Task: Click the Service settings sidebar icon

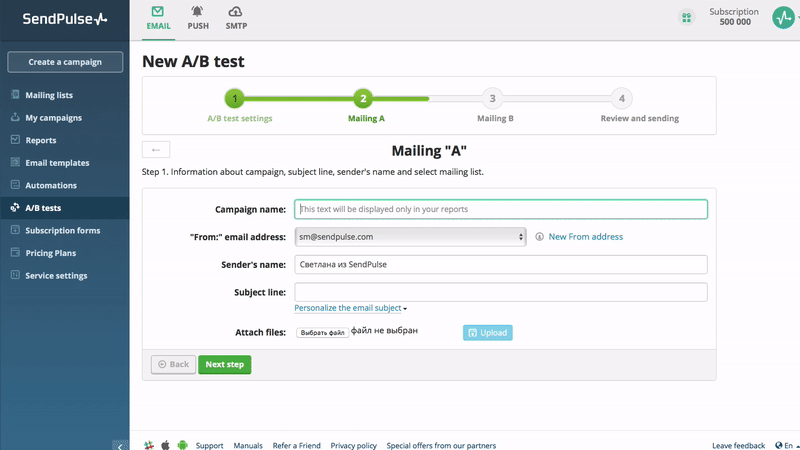Action: (x=15, y=274)
